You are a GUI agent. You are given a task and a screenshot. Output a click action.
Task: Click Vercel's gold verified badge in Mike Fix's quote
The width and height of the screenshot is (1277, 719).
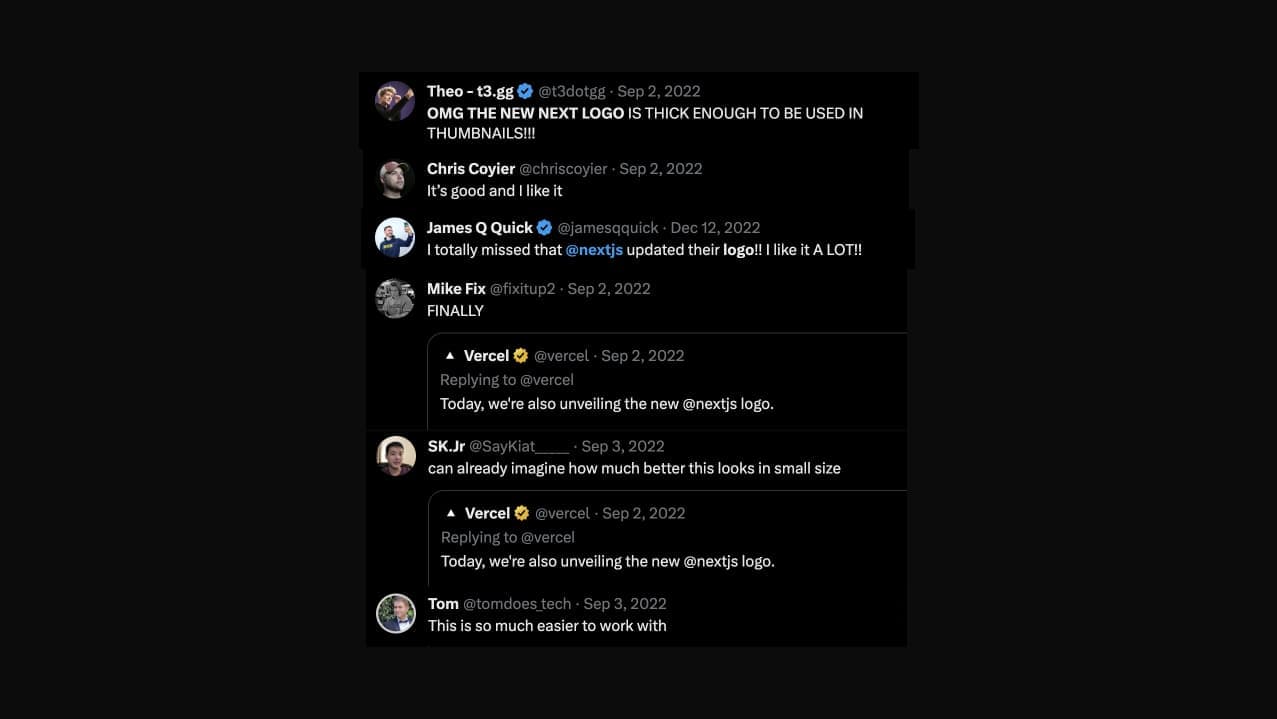[x=521, y=356]
